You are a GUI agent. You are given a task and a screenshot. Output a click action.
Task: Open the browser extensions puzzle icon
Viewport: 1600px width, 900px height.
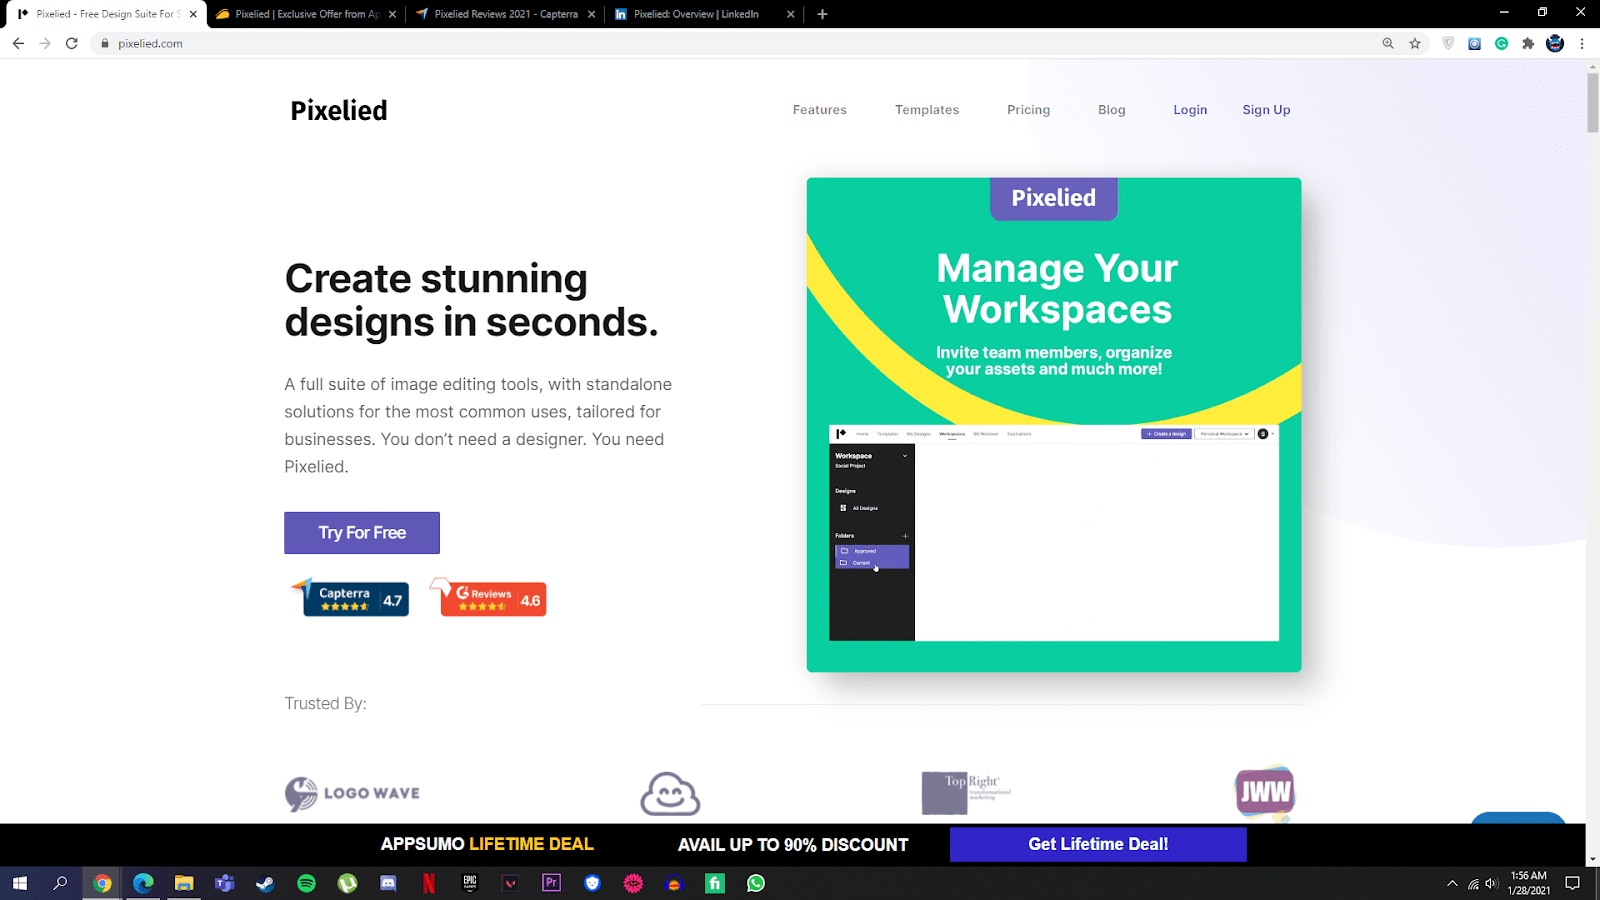[x=1528, y=43]
